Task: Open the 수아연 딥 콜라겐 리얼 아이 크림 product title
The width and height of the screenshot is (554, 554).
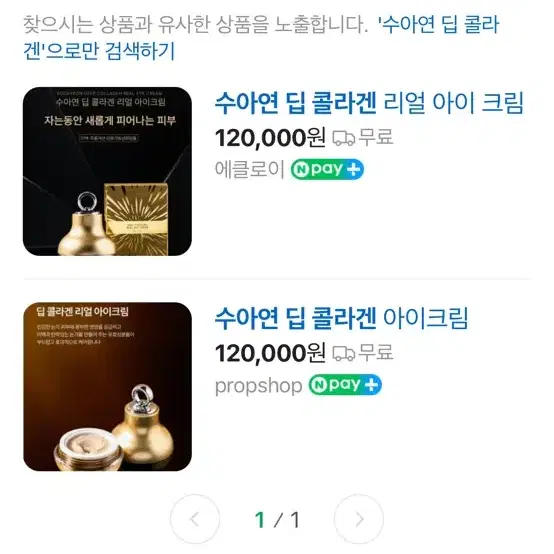Action: pos(369,103)
